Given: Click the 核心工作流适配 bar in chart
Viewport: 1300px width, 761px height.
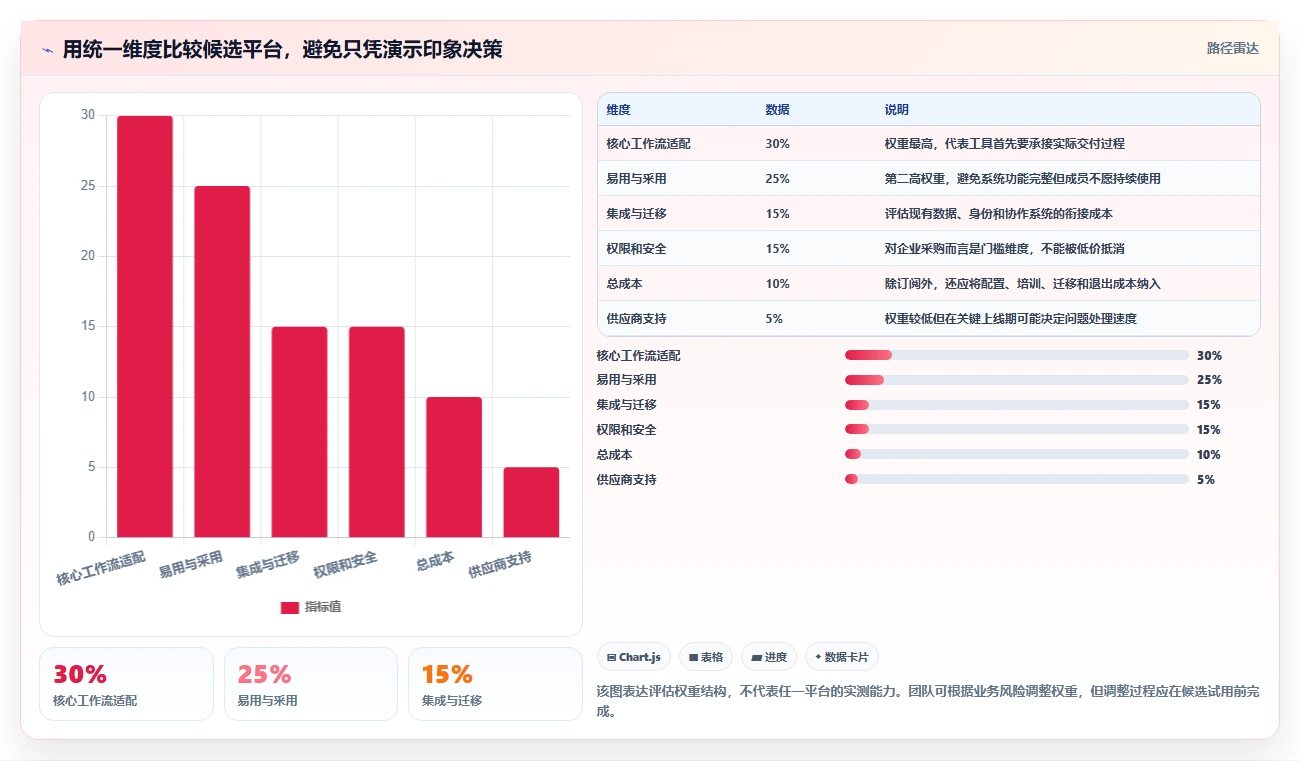Looking at the screenshot, I should click(145, 326).
